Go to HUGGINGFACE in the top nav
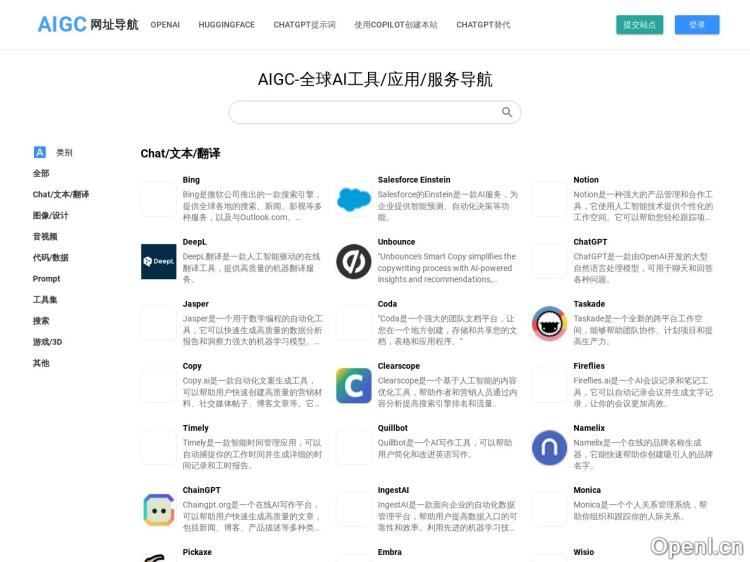 [x=227, y=25]
